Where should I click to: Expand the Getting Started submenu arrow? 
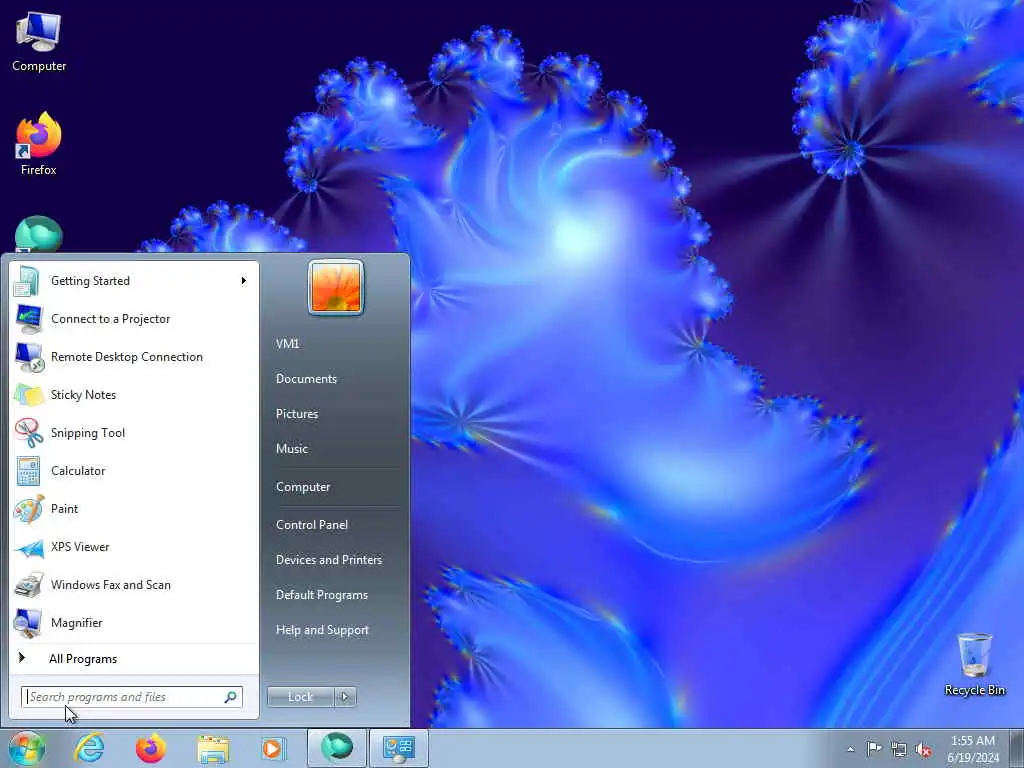tap(244, 281)
